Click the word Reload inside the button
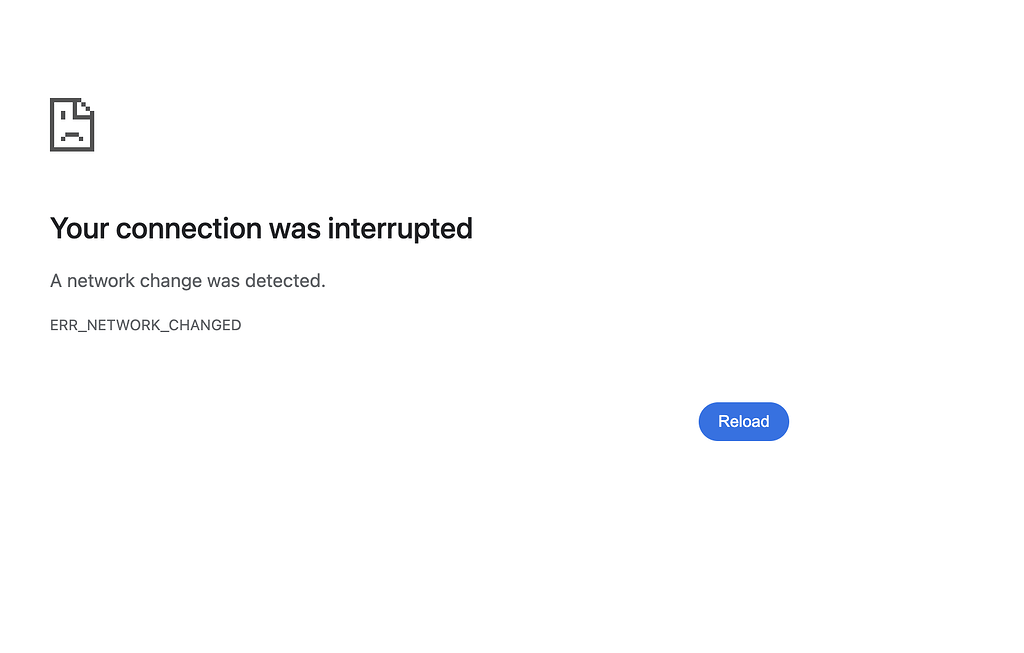Viewport: 1024px width, 653px height. pyautogui.click(x=743, y=421)
